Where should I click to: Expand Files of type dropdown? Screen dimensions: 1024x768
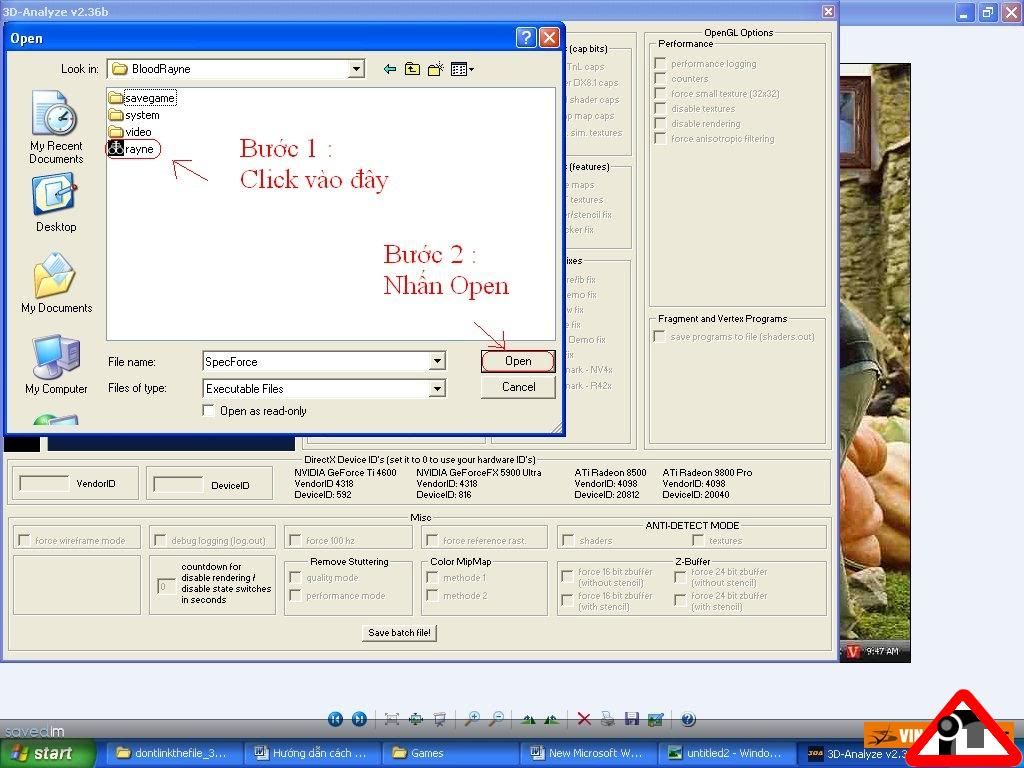coord(438,389)
